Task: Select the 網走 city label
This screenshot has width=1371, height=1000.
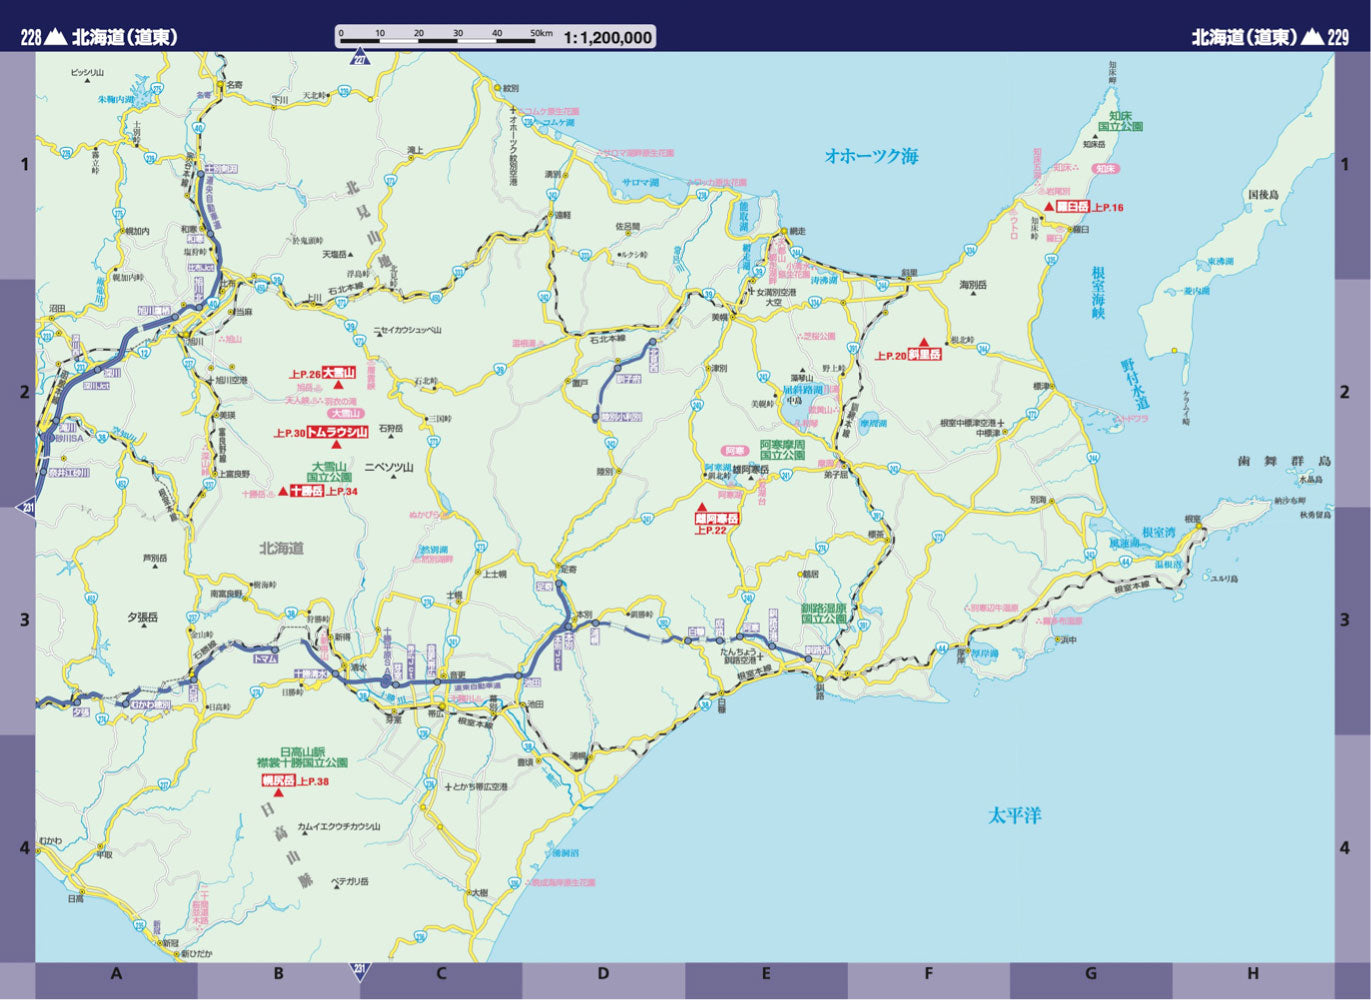Action: pyautogui.click(x=797, y=232)
